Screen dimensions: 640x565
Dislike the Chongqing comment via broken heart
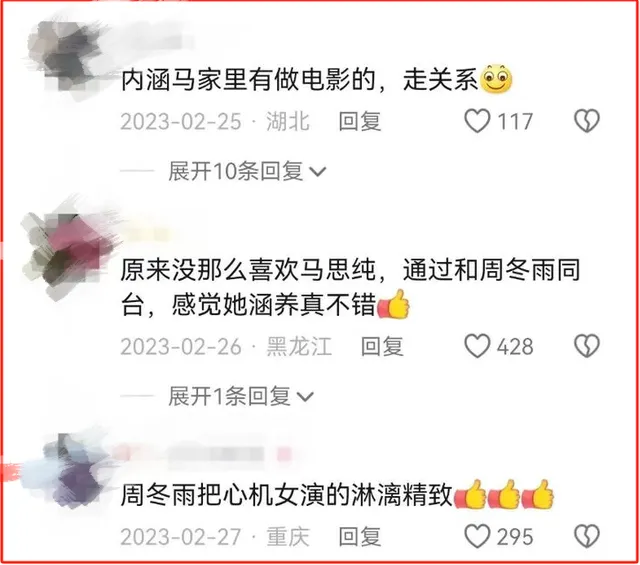[587, 536]
